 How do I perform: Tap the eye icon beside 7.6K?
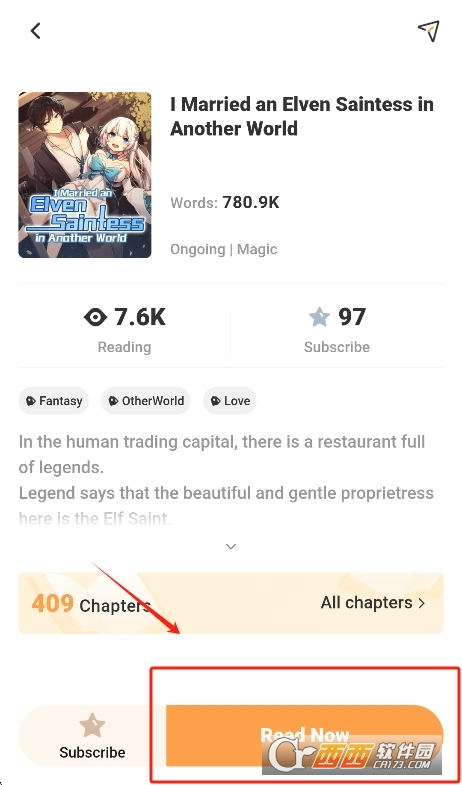95,317
